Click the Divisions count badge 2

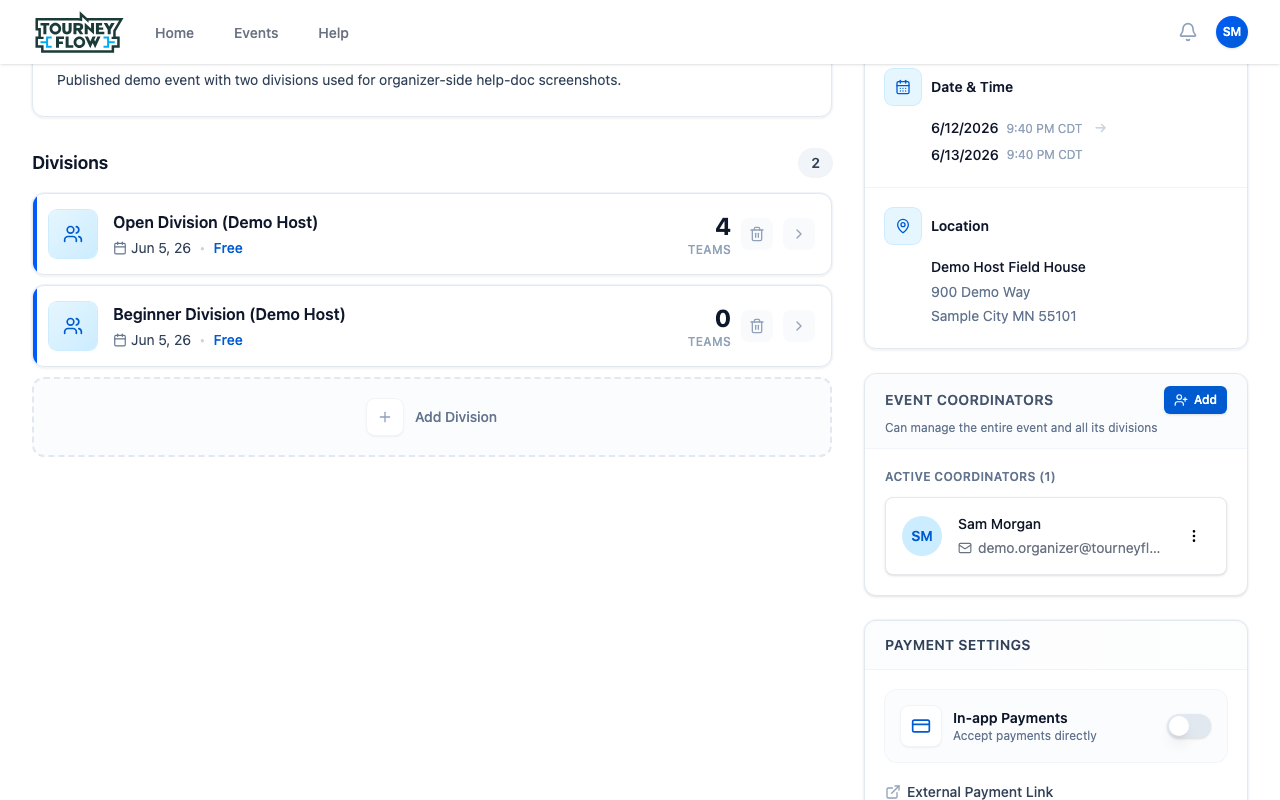tap(815, 163)
